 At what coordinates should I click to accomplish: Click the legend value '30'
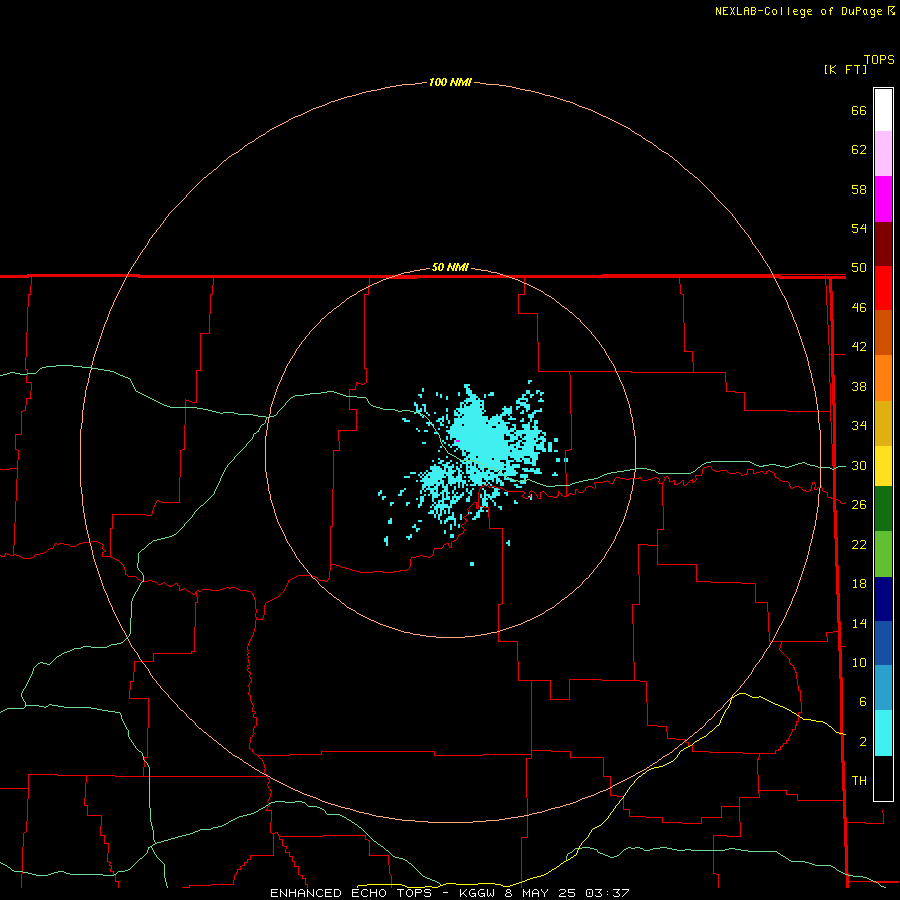859,465
